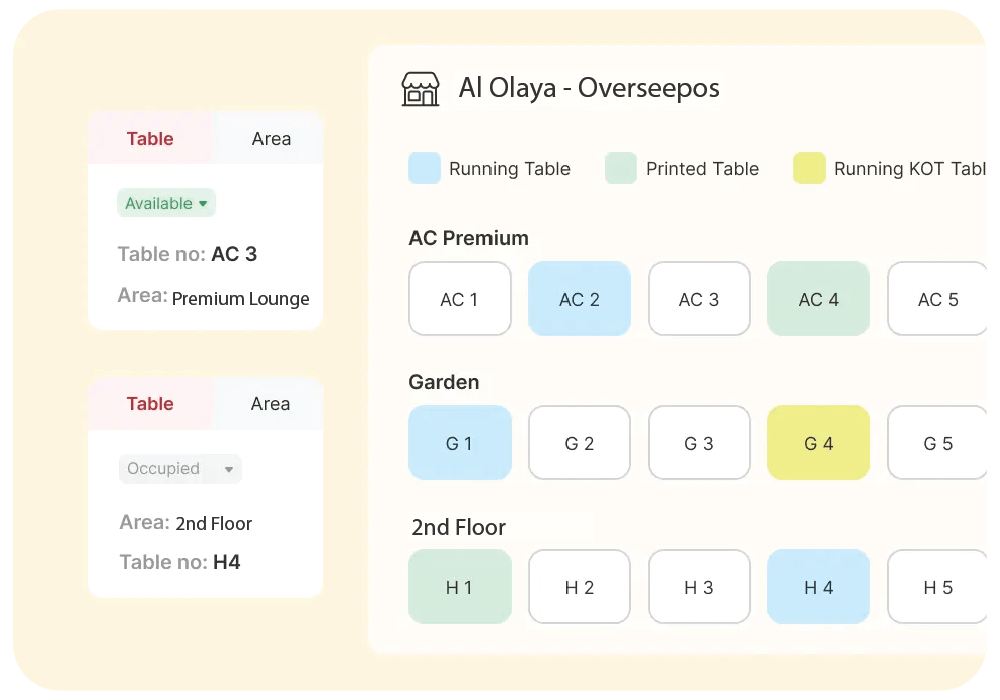The height and width of the screenshot is (700, 1000).
Task: Open running table G 1 in Garden
Action: [x=459, y=443]
